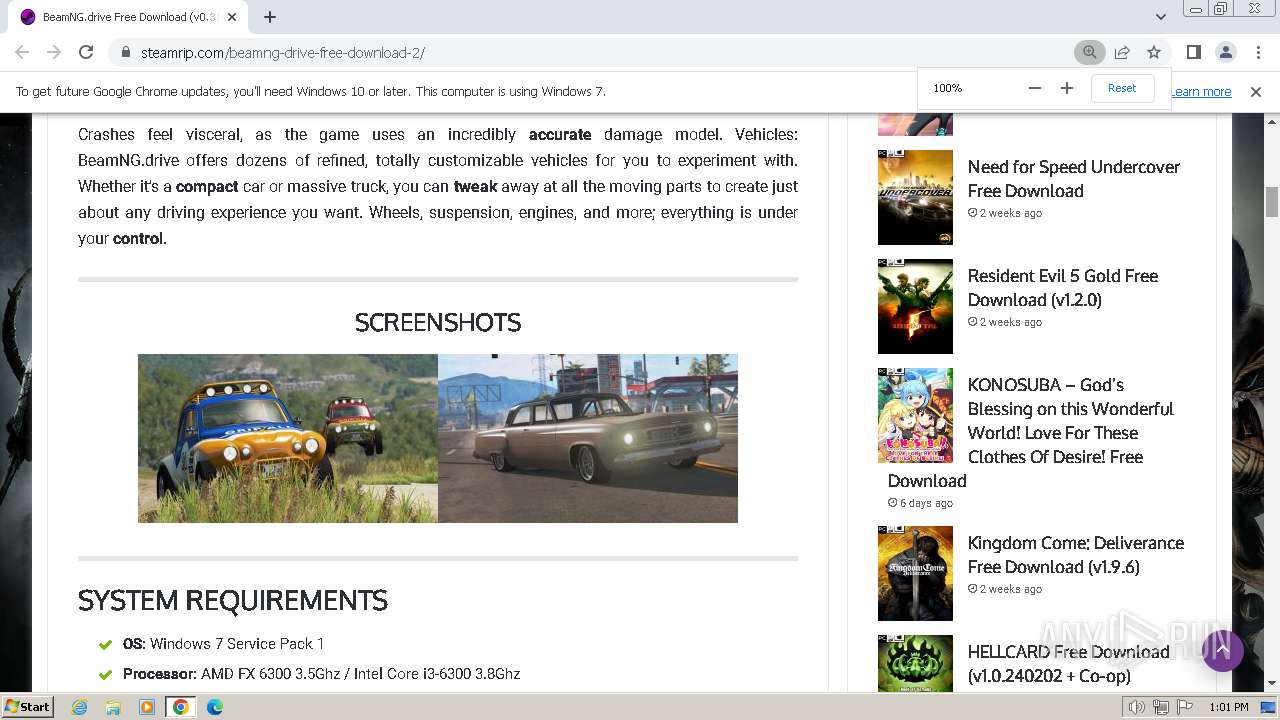The height and width of the screenshot is (720, 1280).
Task: Click the purple scroll-to-top button
Action: pyautogui.click(x=1222, y=651)
